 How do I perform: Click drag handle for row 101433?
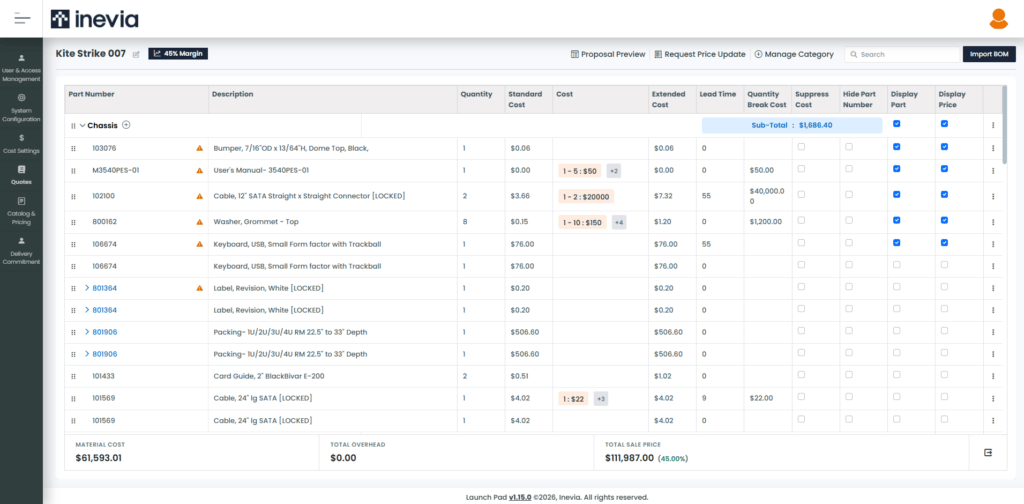pyautogui.click(x=73, y=376)
